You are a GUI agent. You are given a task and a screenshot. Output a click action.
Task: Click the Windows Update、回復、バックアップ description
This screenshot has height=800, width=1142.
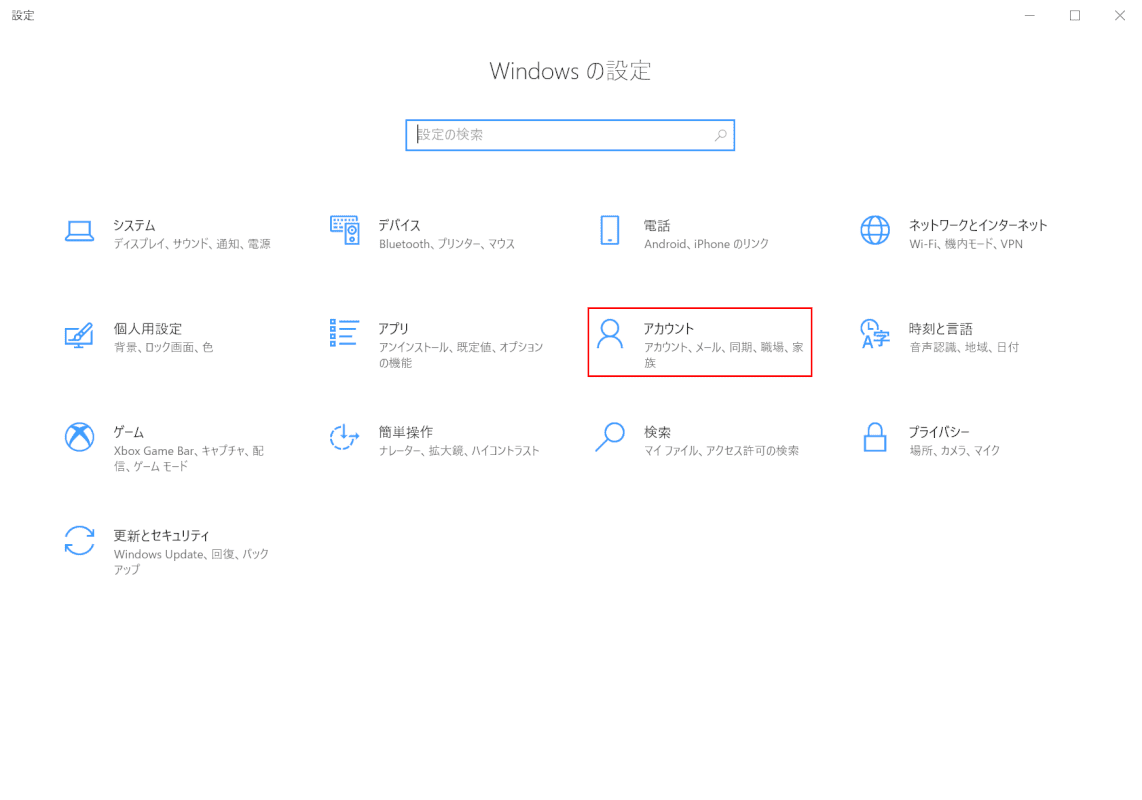[192, 562]
